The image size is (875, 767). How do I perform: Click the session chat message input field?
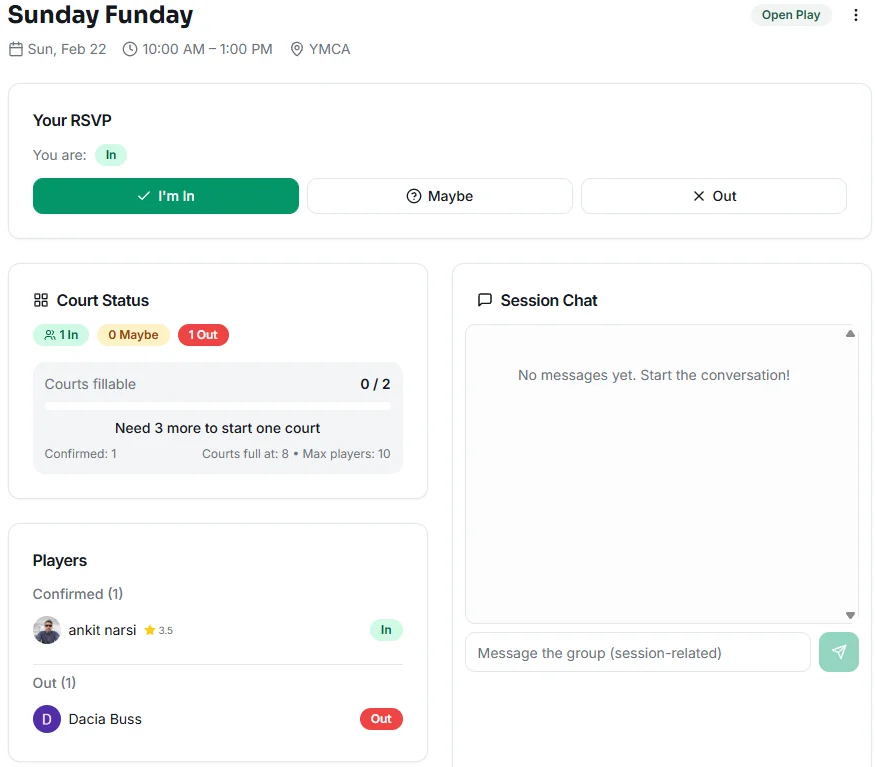[637, 651]
